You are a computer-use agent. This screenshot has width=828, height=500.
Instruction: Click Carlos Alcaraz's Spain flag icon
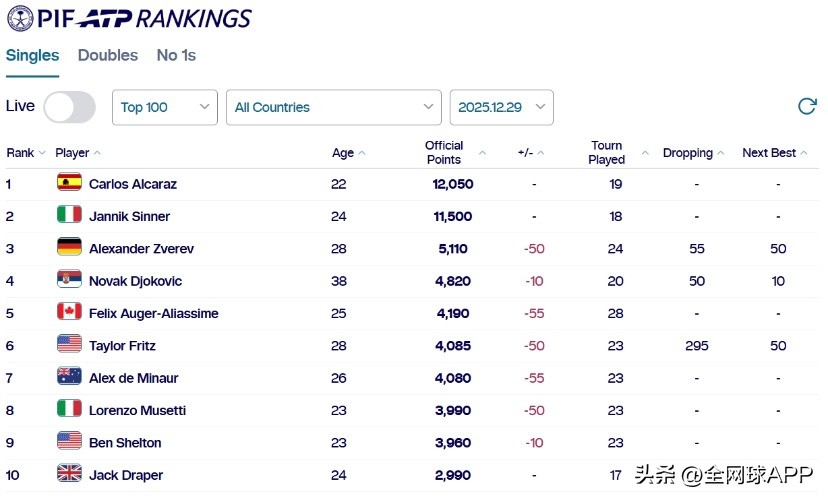tap(69, 183)
